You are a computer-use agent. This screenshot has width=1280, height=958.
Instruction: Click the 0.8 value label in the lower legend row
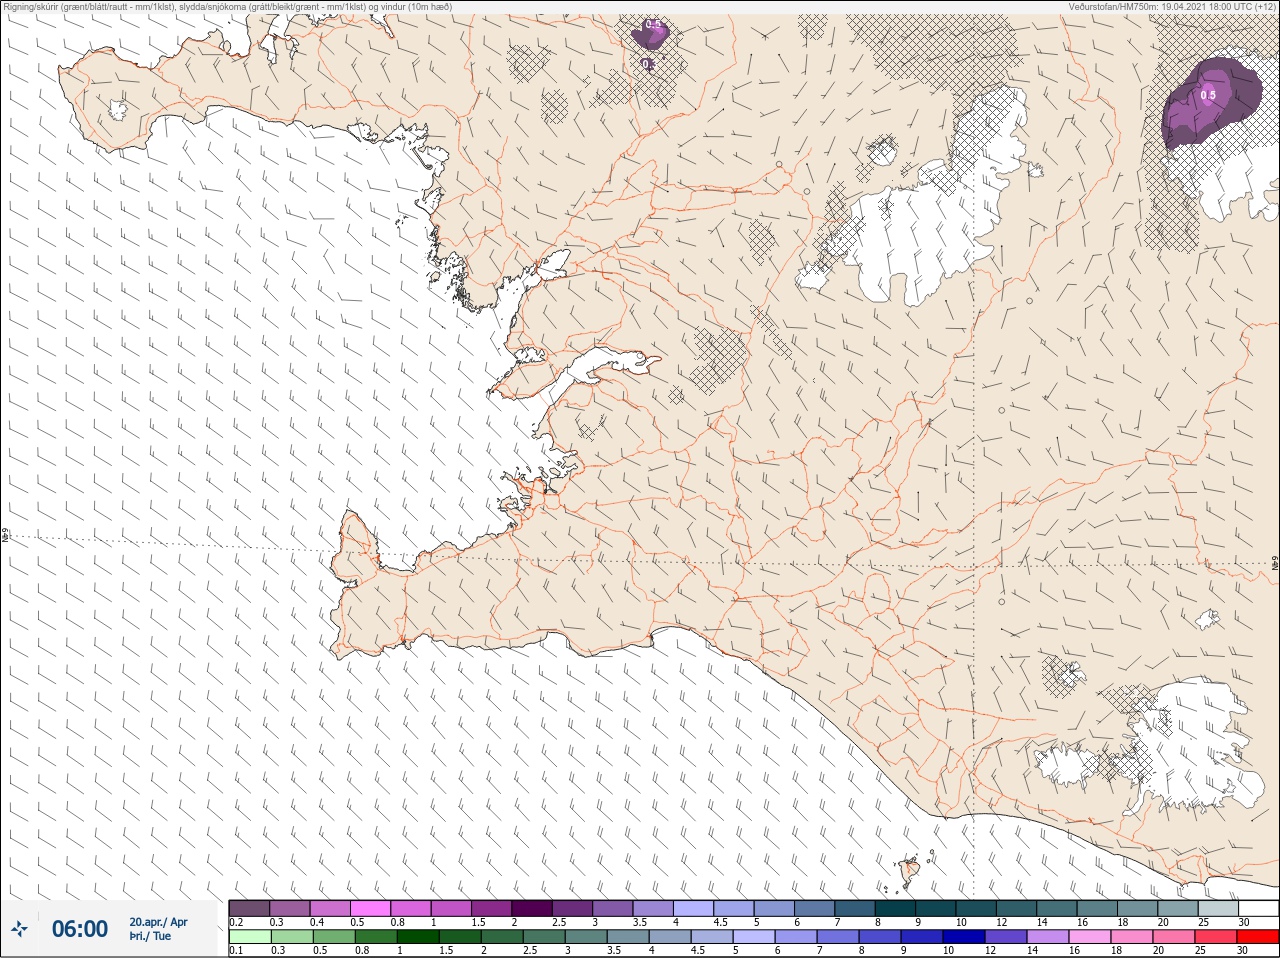pos(362,950)
